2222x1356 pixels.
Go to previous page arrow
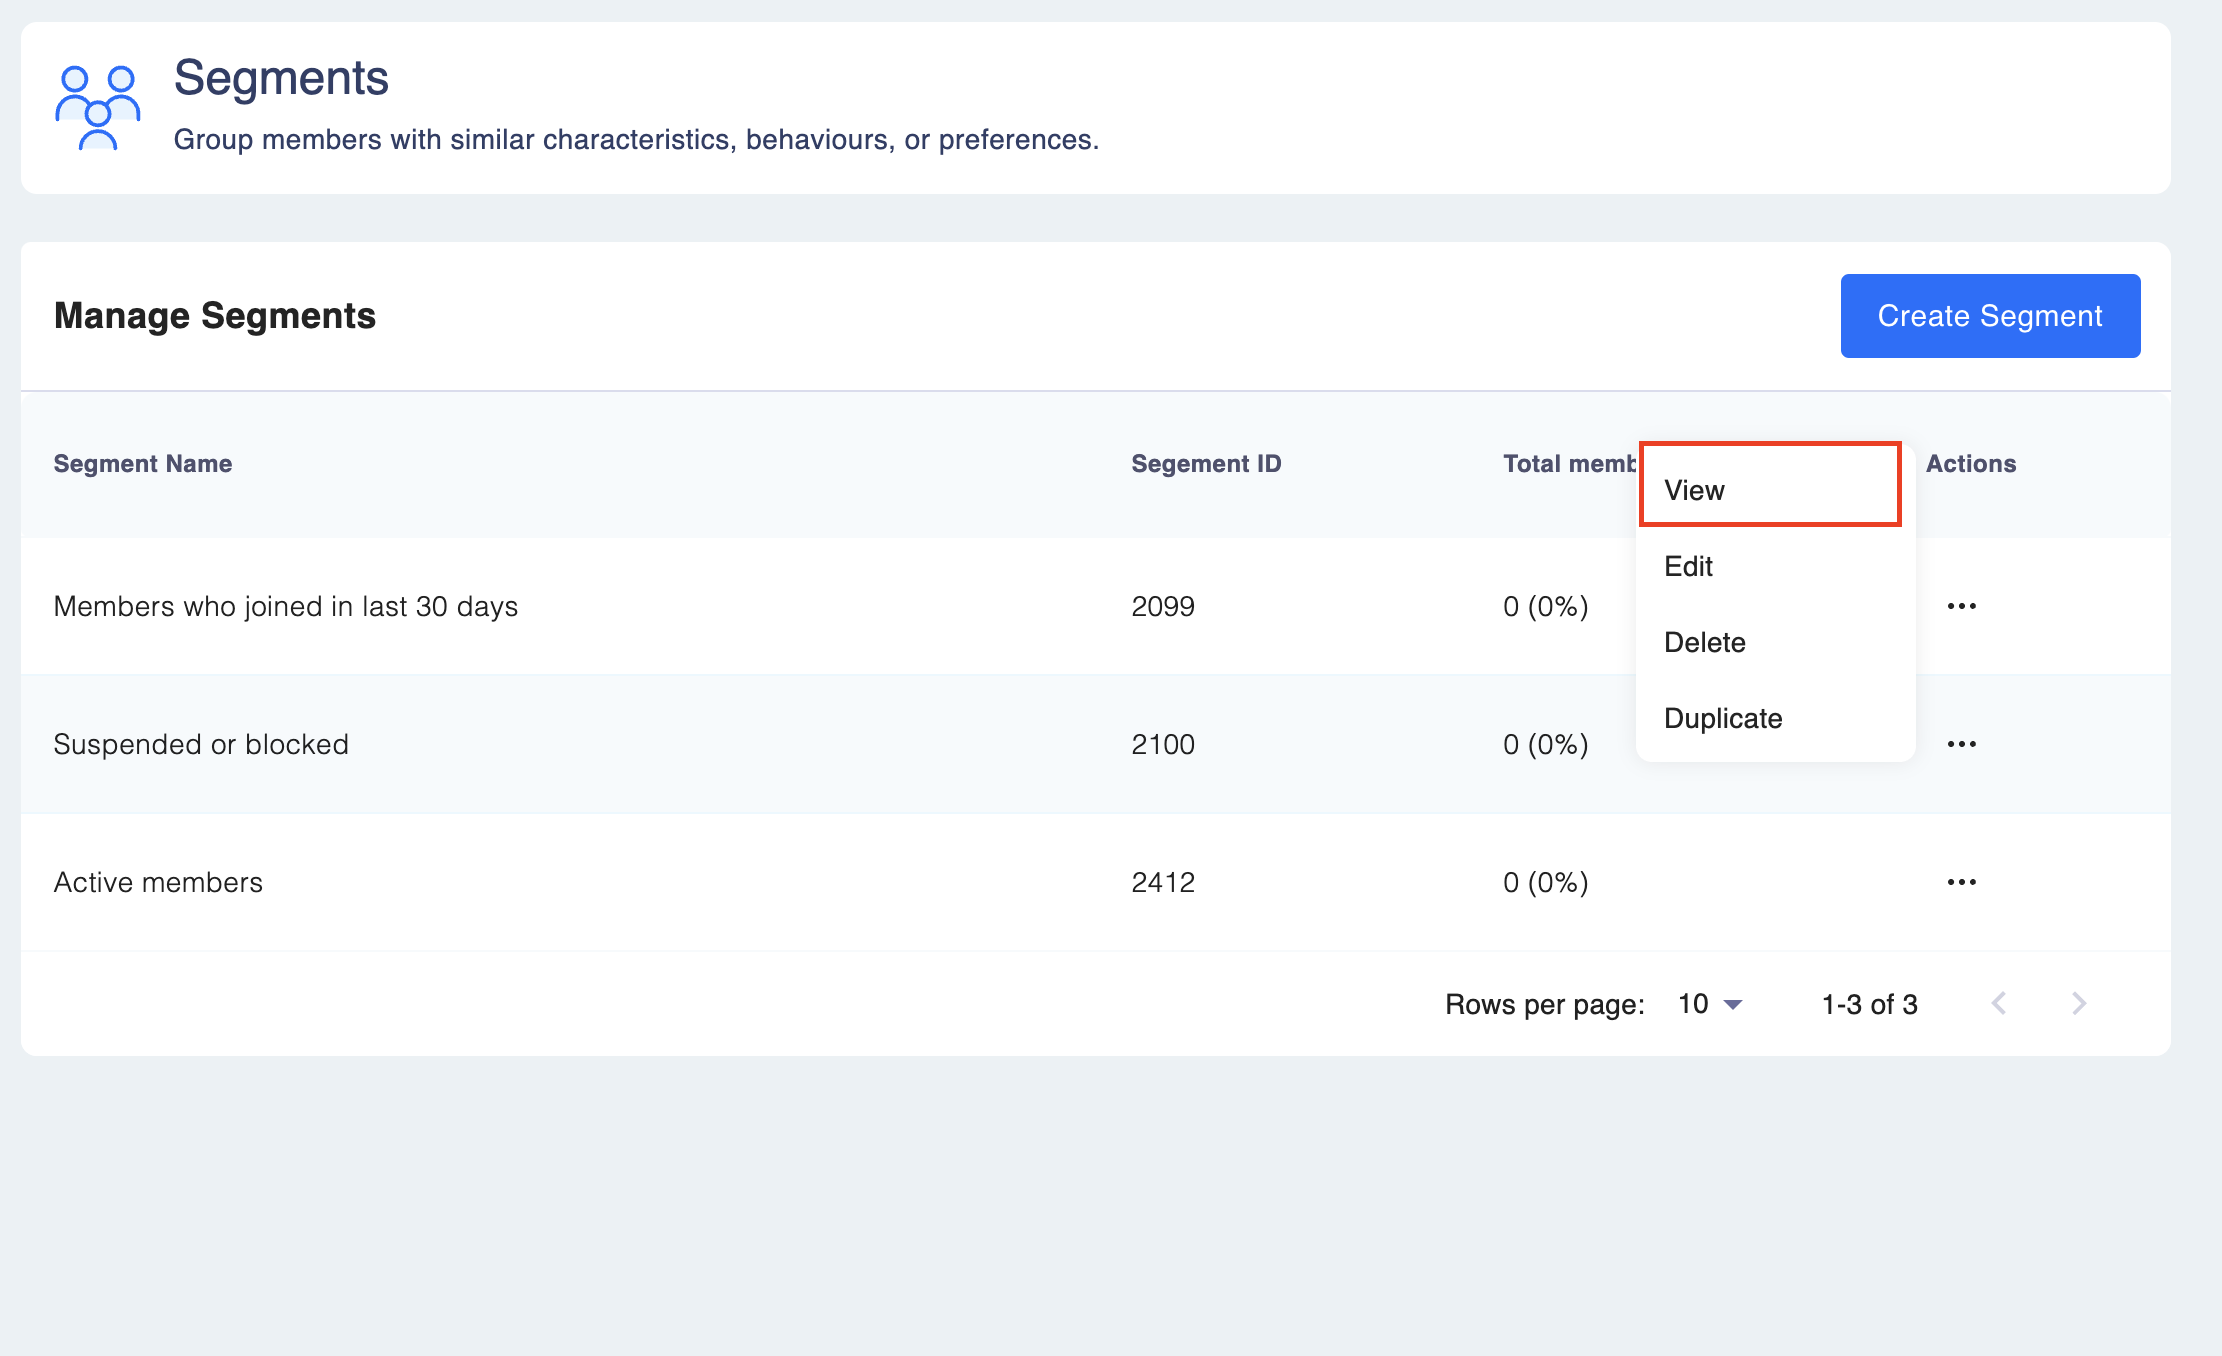[1999, 1003]
